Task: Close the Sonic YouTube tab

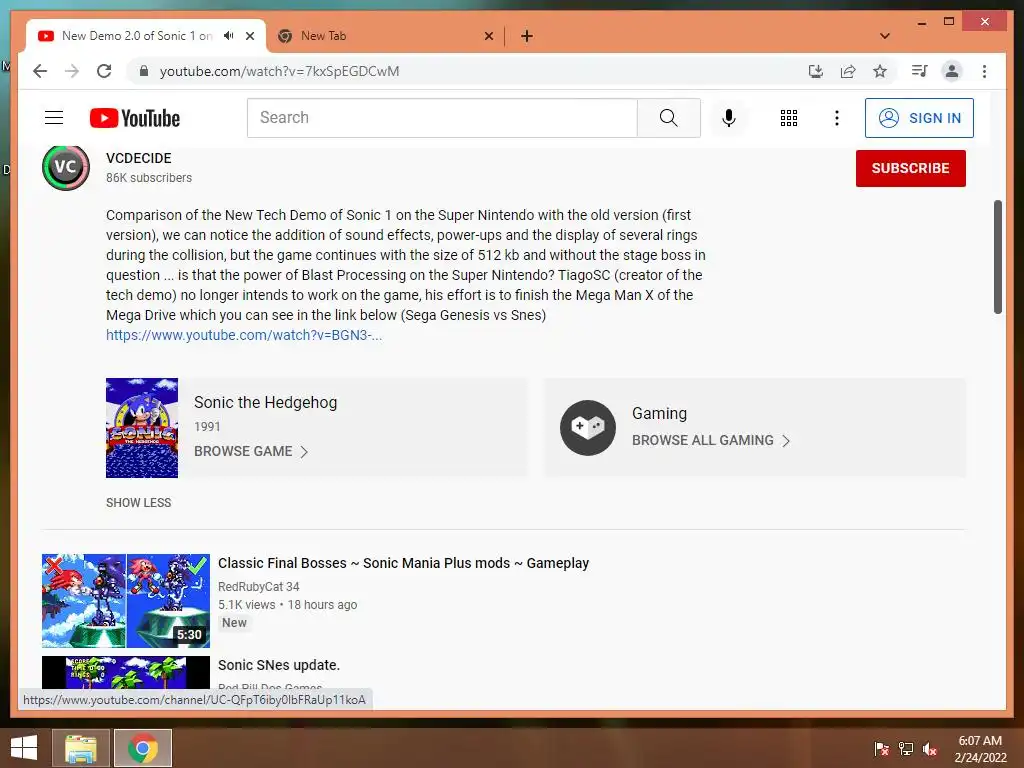Action: coord(249,36)
